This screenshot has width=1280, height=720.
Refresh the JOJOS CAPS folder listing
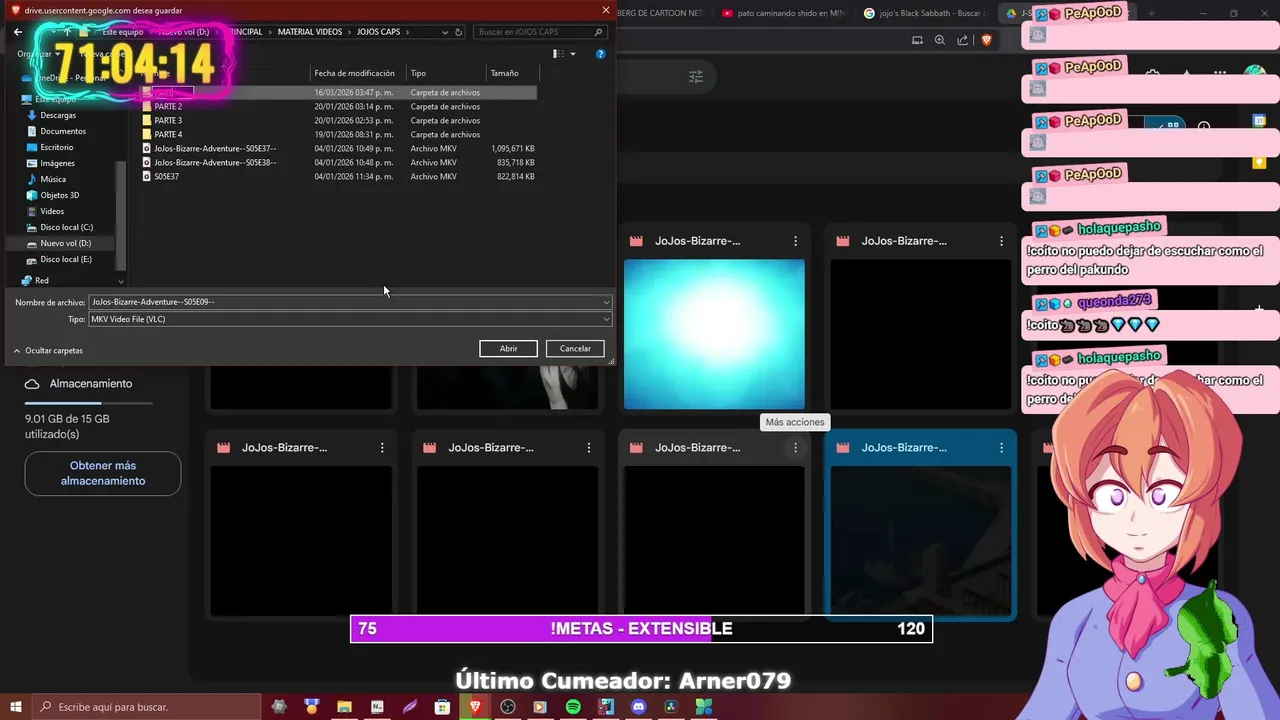tap(459, 32)
